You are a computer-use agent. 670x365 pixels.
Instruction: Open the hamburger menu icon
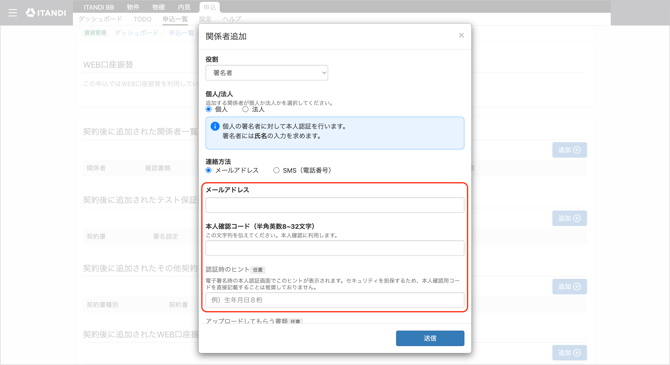click(x=12, y=13)
